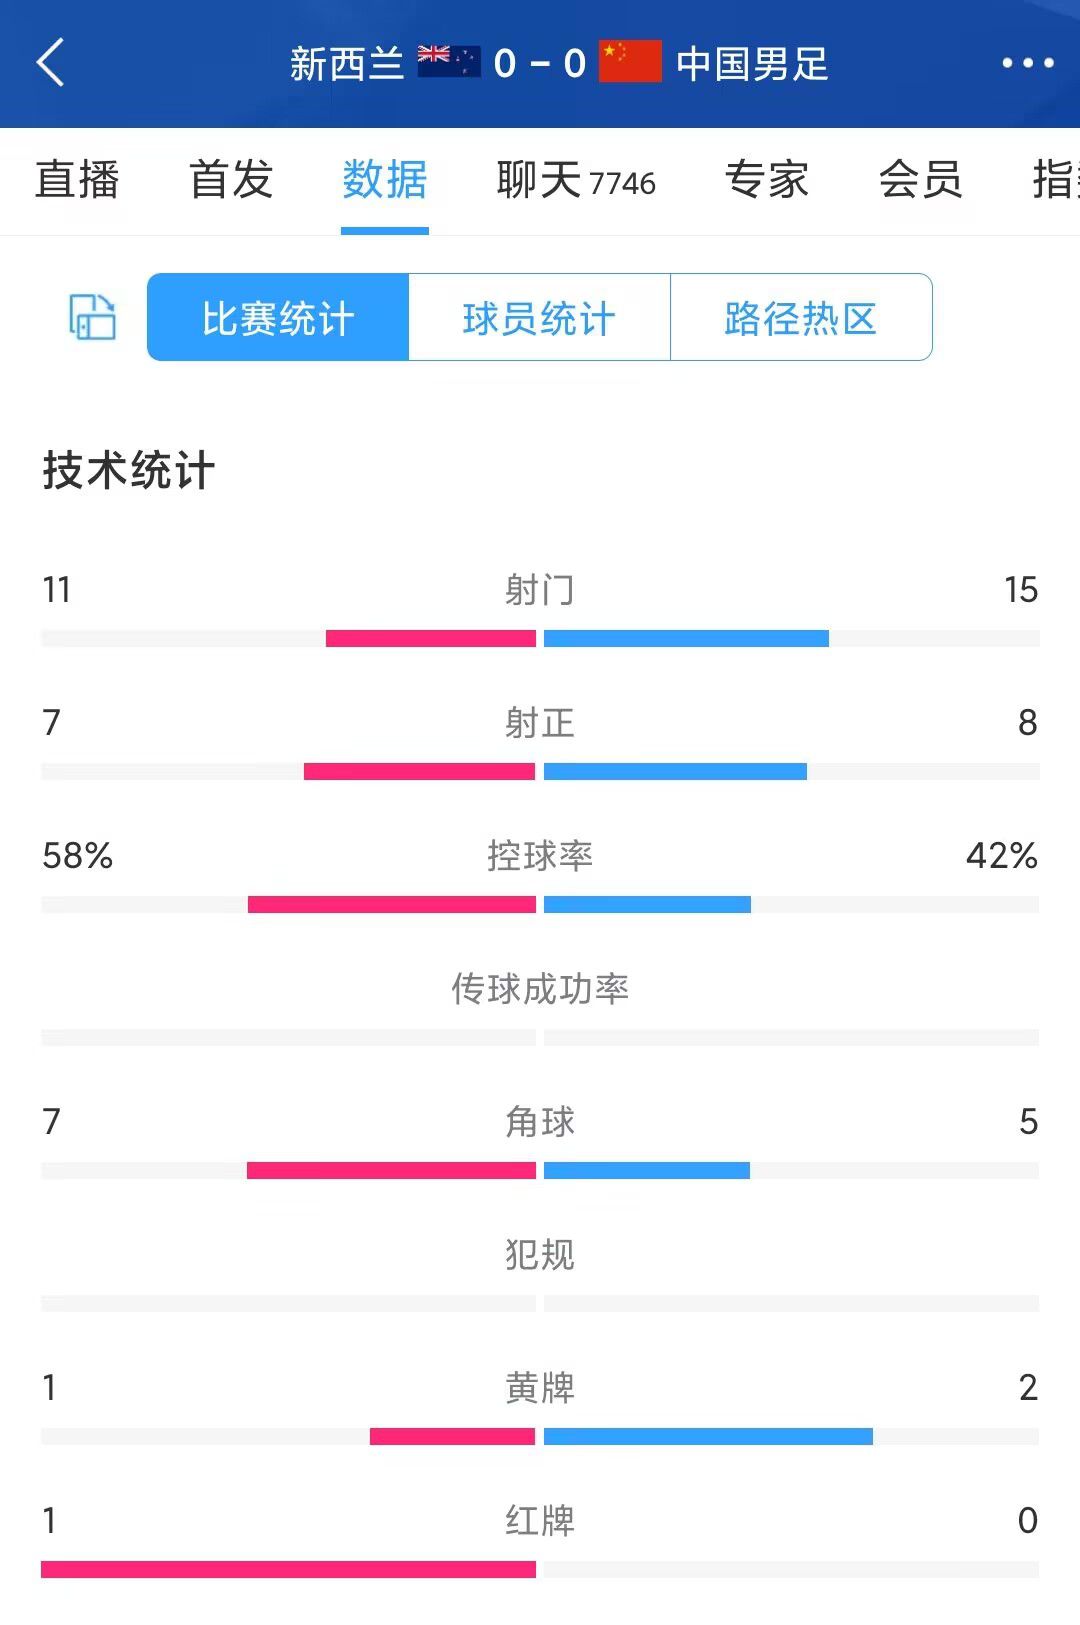Tap the New Zealand flag icon
This screenshot has height=1625, width=1080.
tap(448, 62)
